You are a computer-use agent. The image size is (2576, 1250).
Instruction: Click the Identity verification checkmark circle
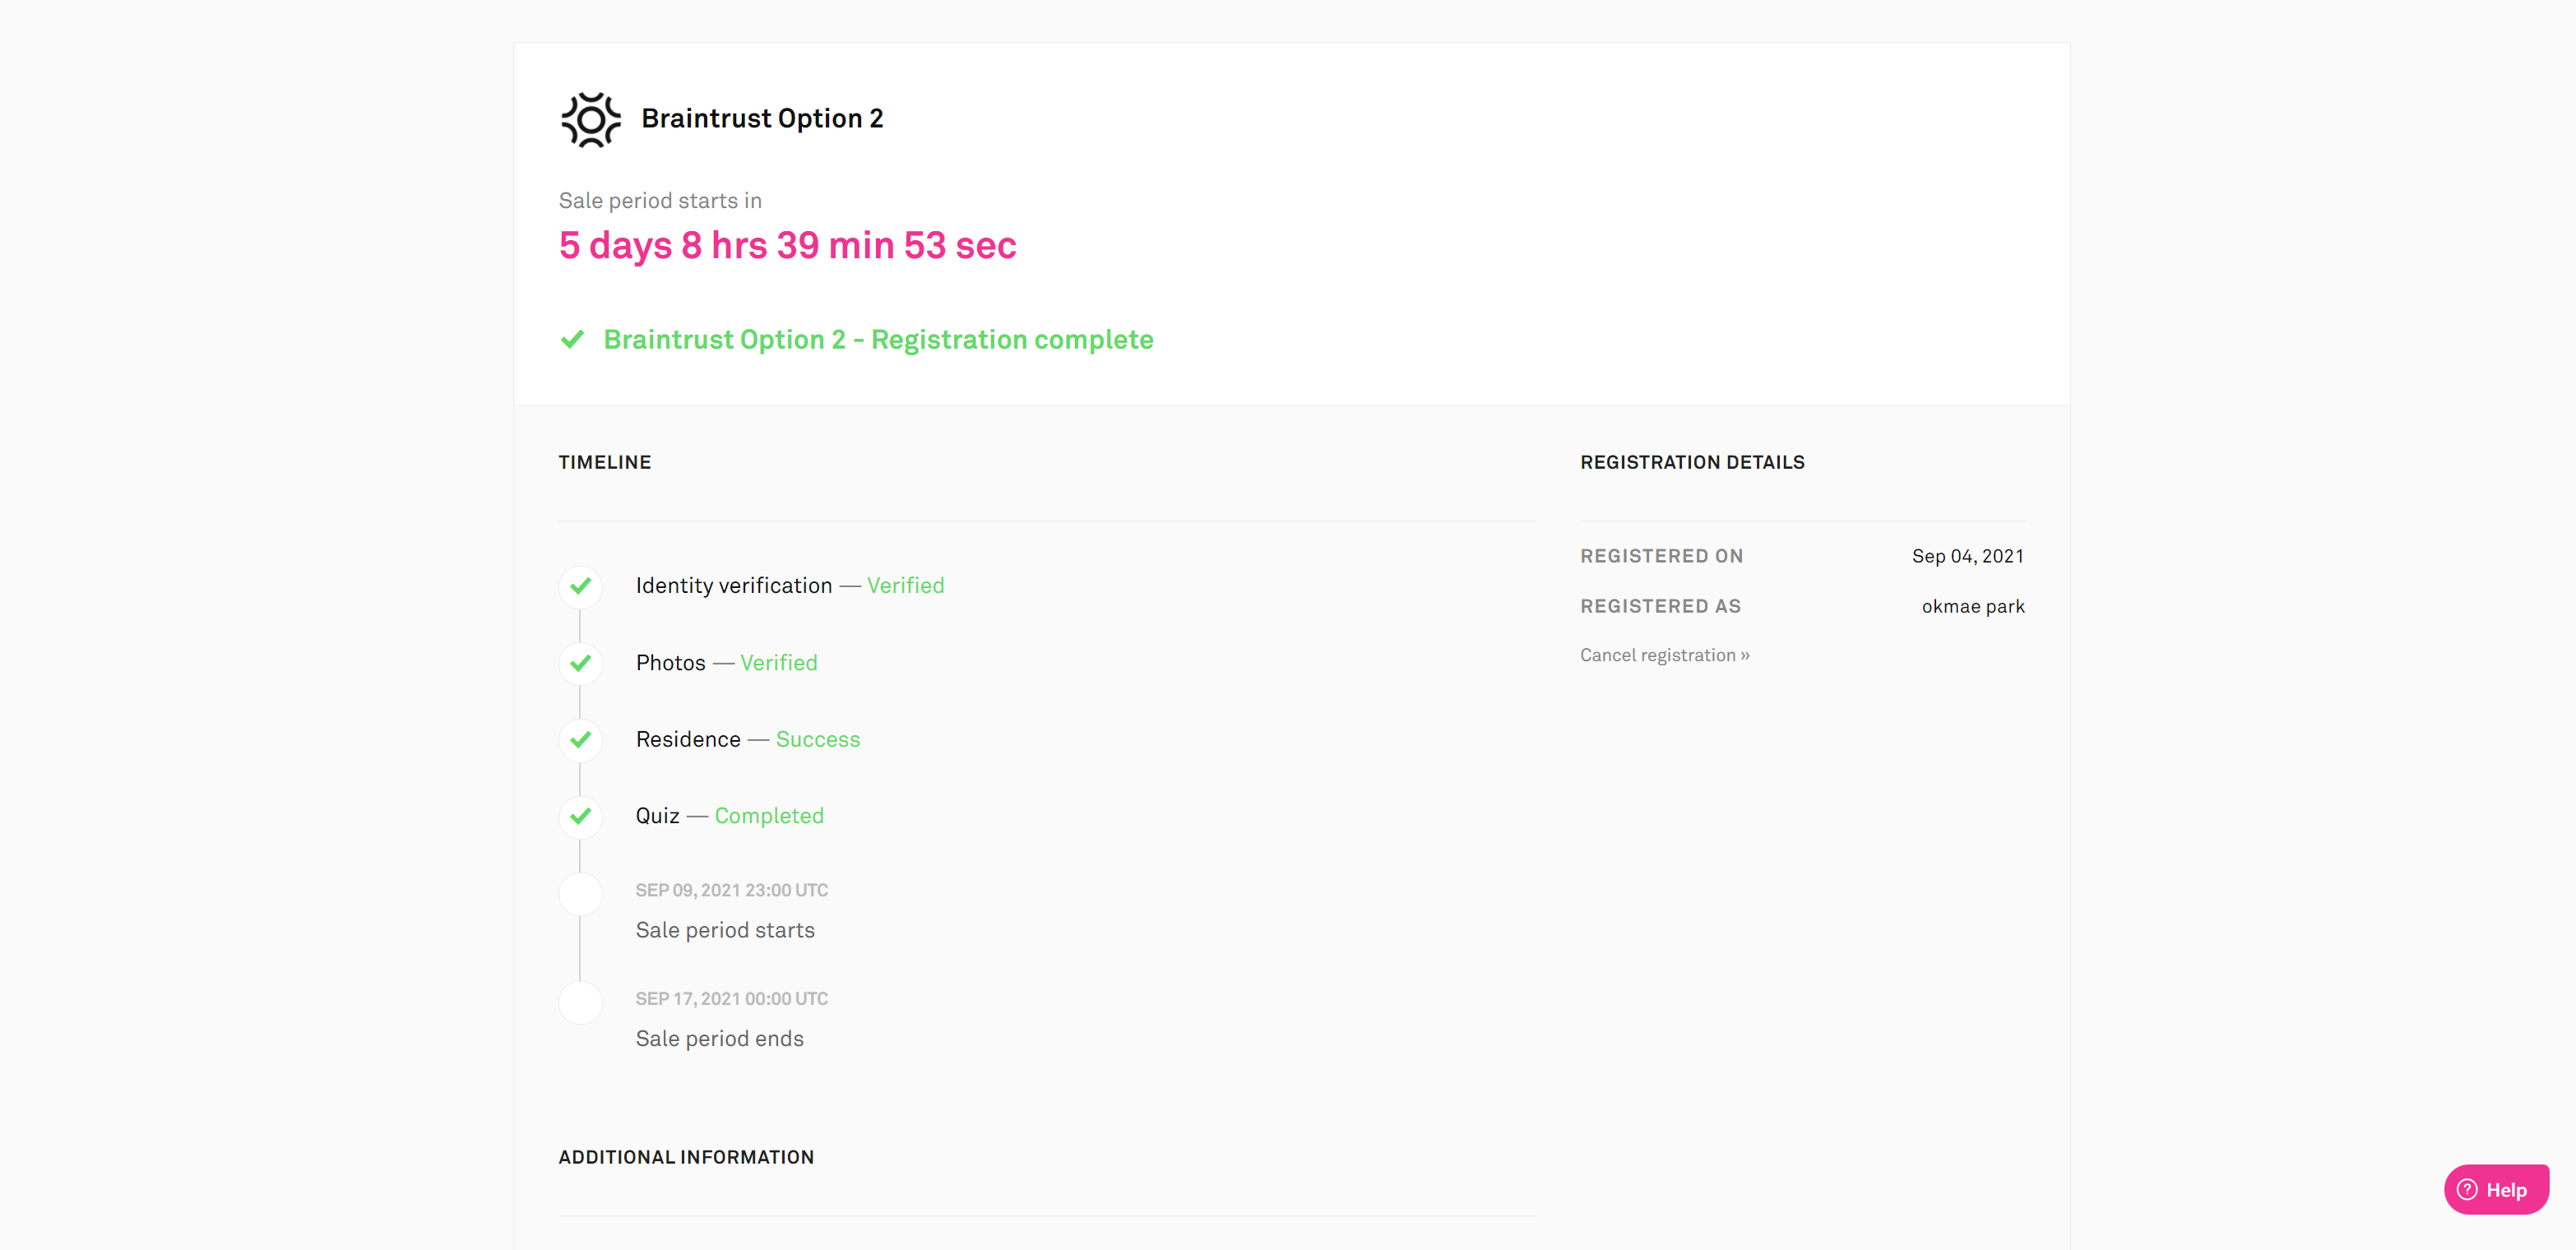point(580,586)
